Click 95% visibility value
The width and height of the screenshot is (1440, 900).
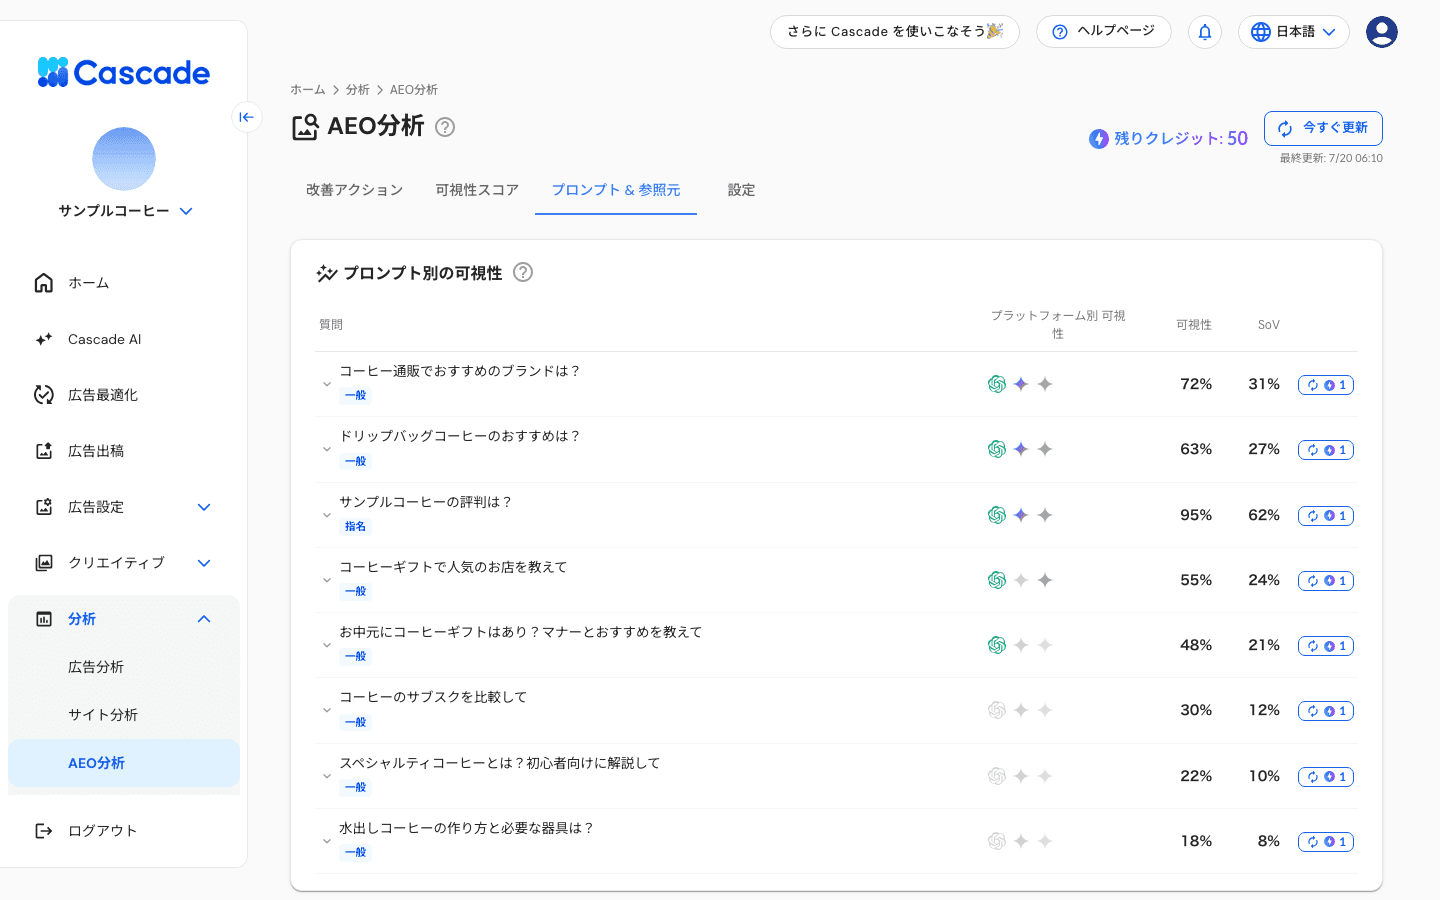pyautogui.click(x=1196, y=515)
